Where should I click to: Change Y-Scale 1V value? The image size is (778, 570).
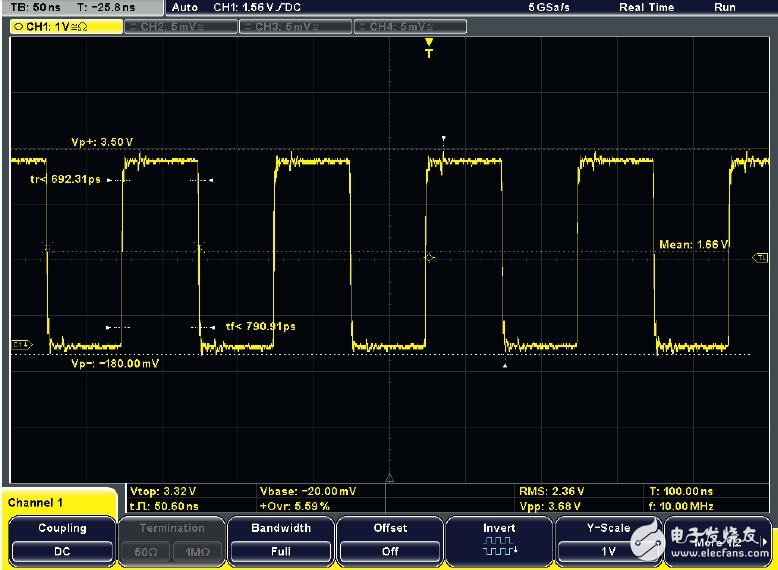[x=608, y=550]
